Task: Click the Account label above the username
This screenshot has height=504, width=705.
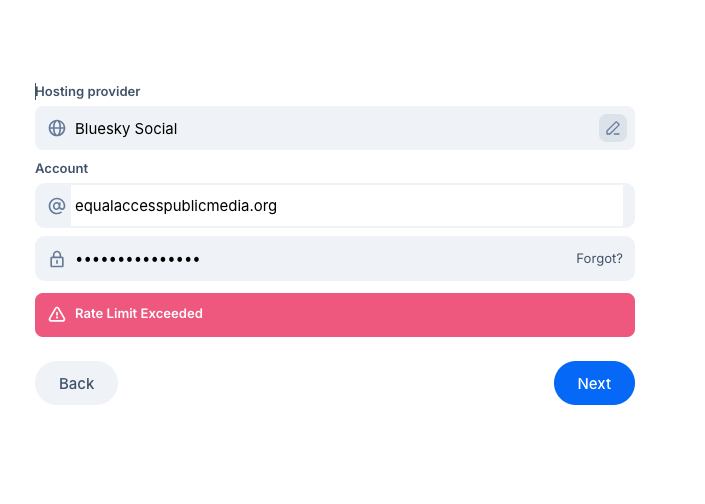Action: [x=62, y=168]
